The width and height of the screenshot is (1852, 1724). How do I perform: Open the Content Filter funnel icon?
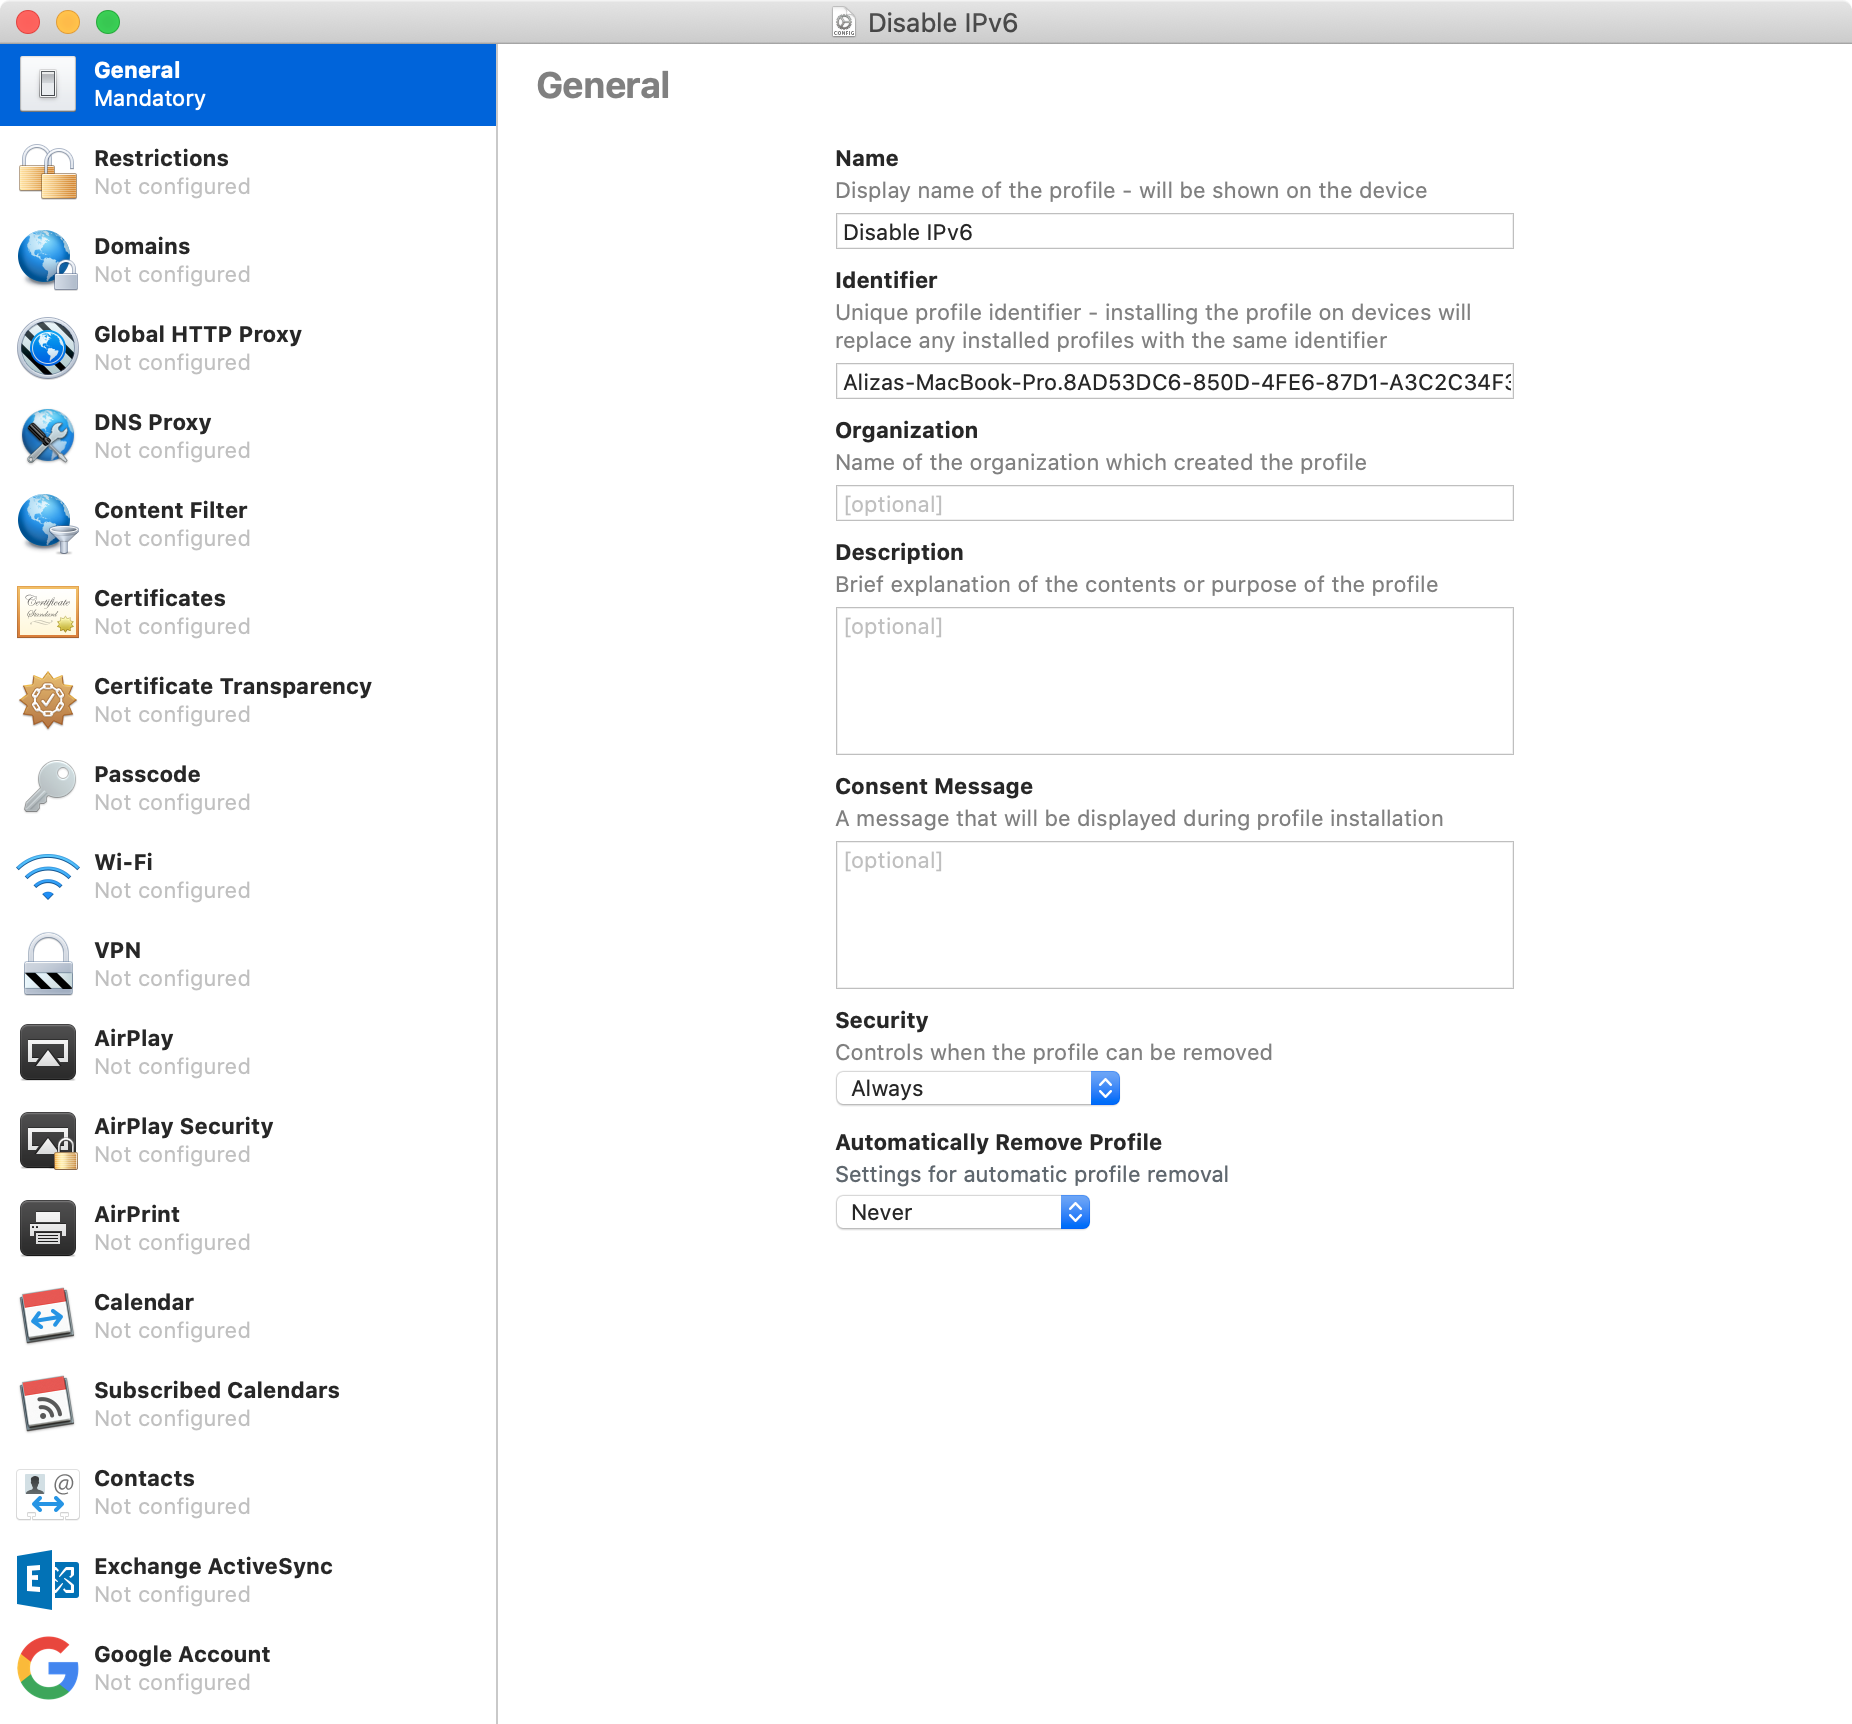tap(47, 524)
